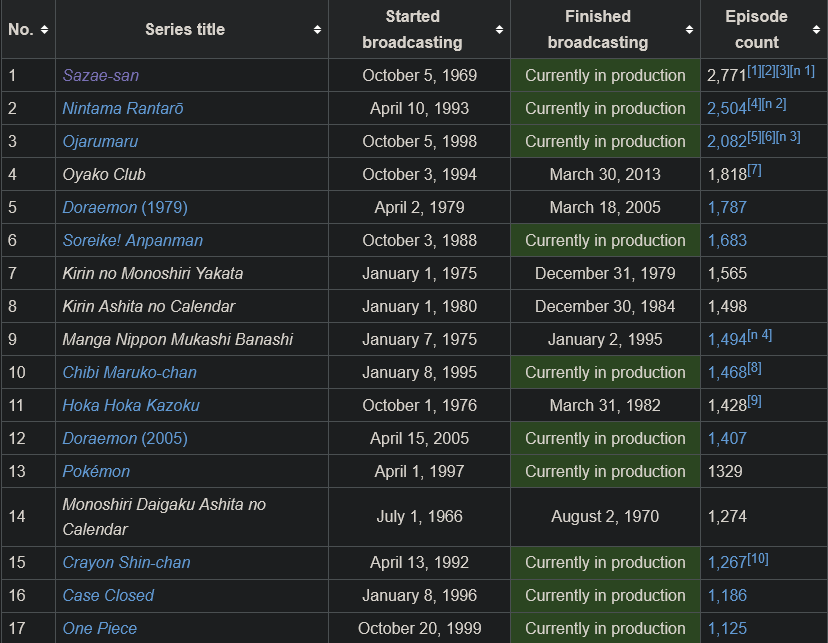Open citation [6] for Ojarumaru
Viewport: 828px width, 643px height.
[x=769, y=137]
